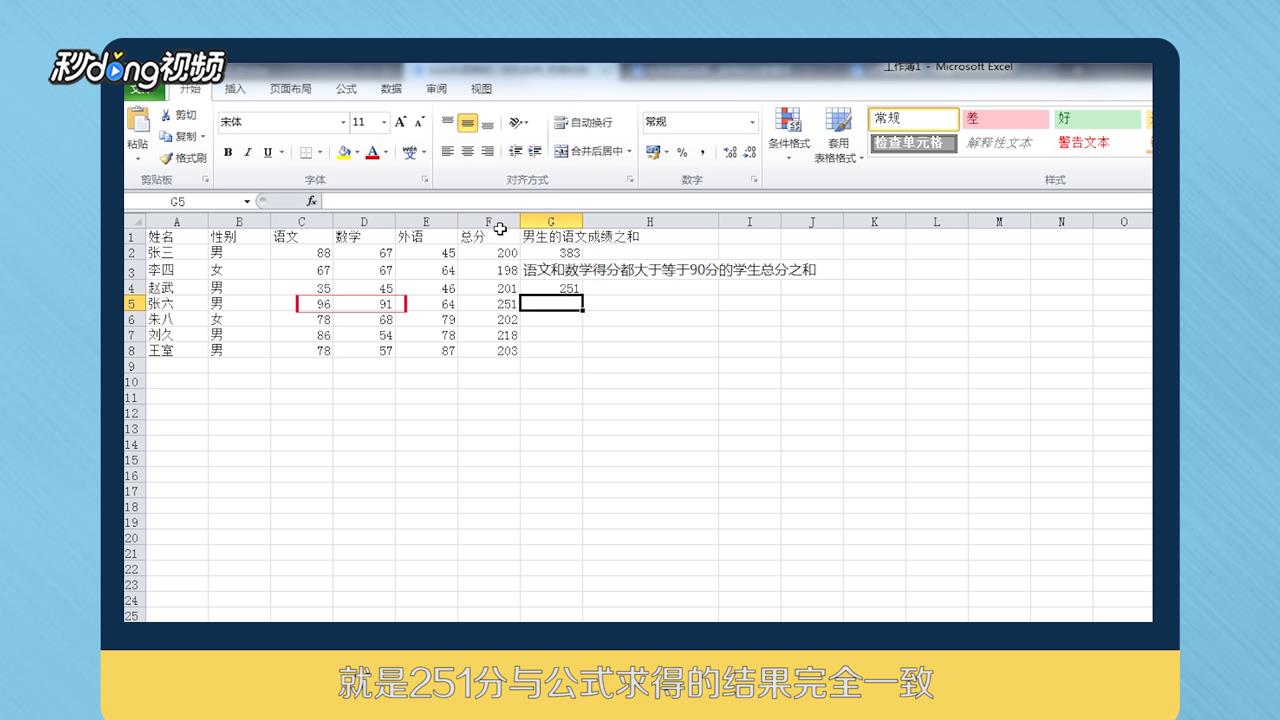
Task: Open the number format dropdown (常规)
Action: 753,122
